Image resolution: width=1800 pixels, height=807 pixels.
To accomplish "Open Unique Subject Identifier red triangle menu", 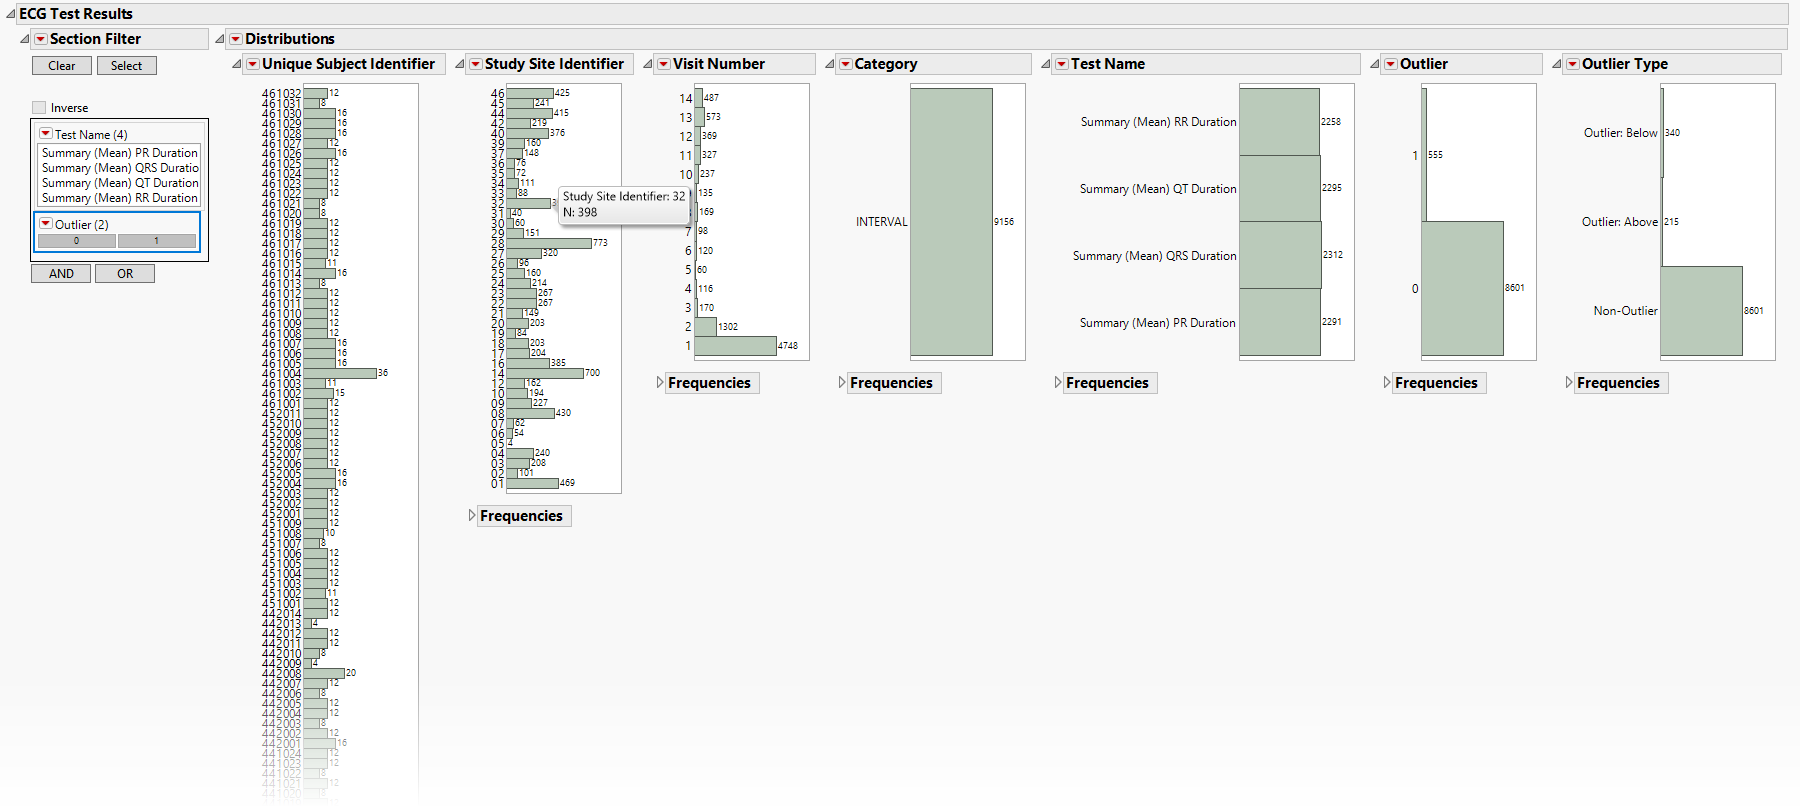I will click(253, 64).
